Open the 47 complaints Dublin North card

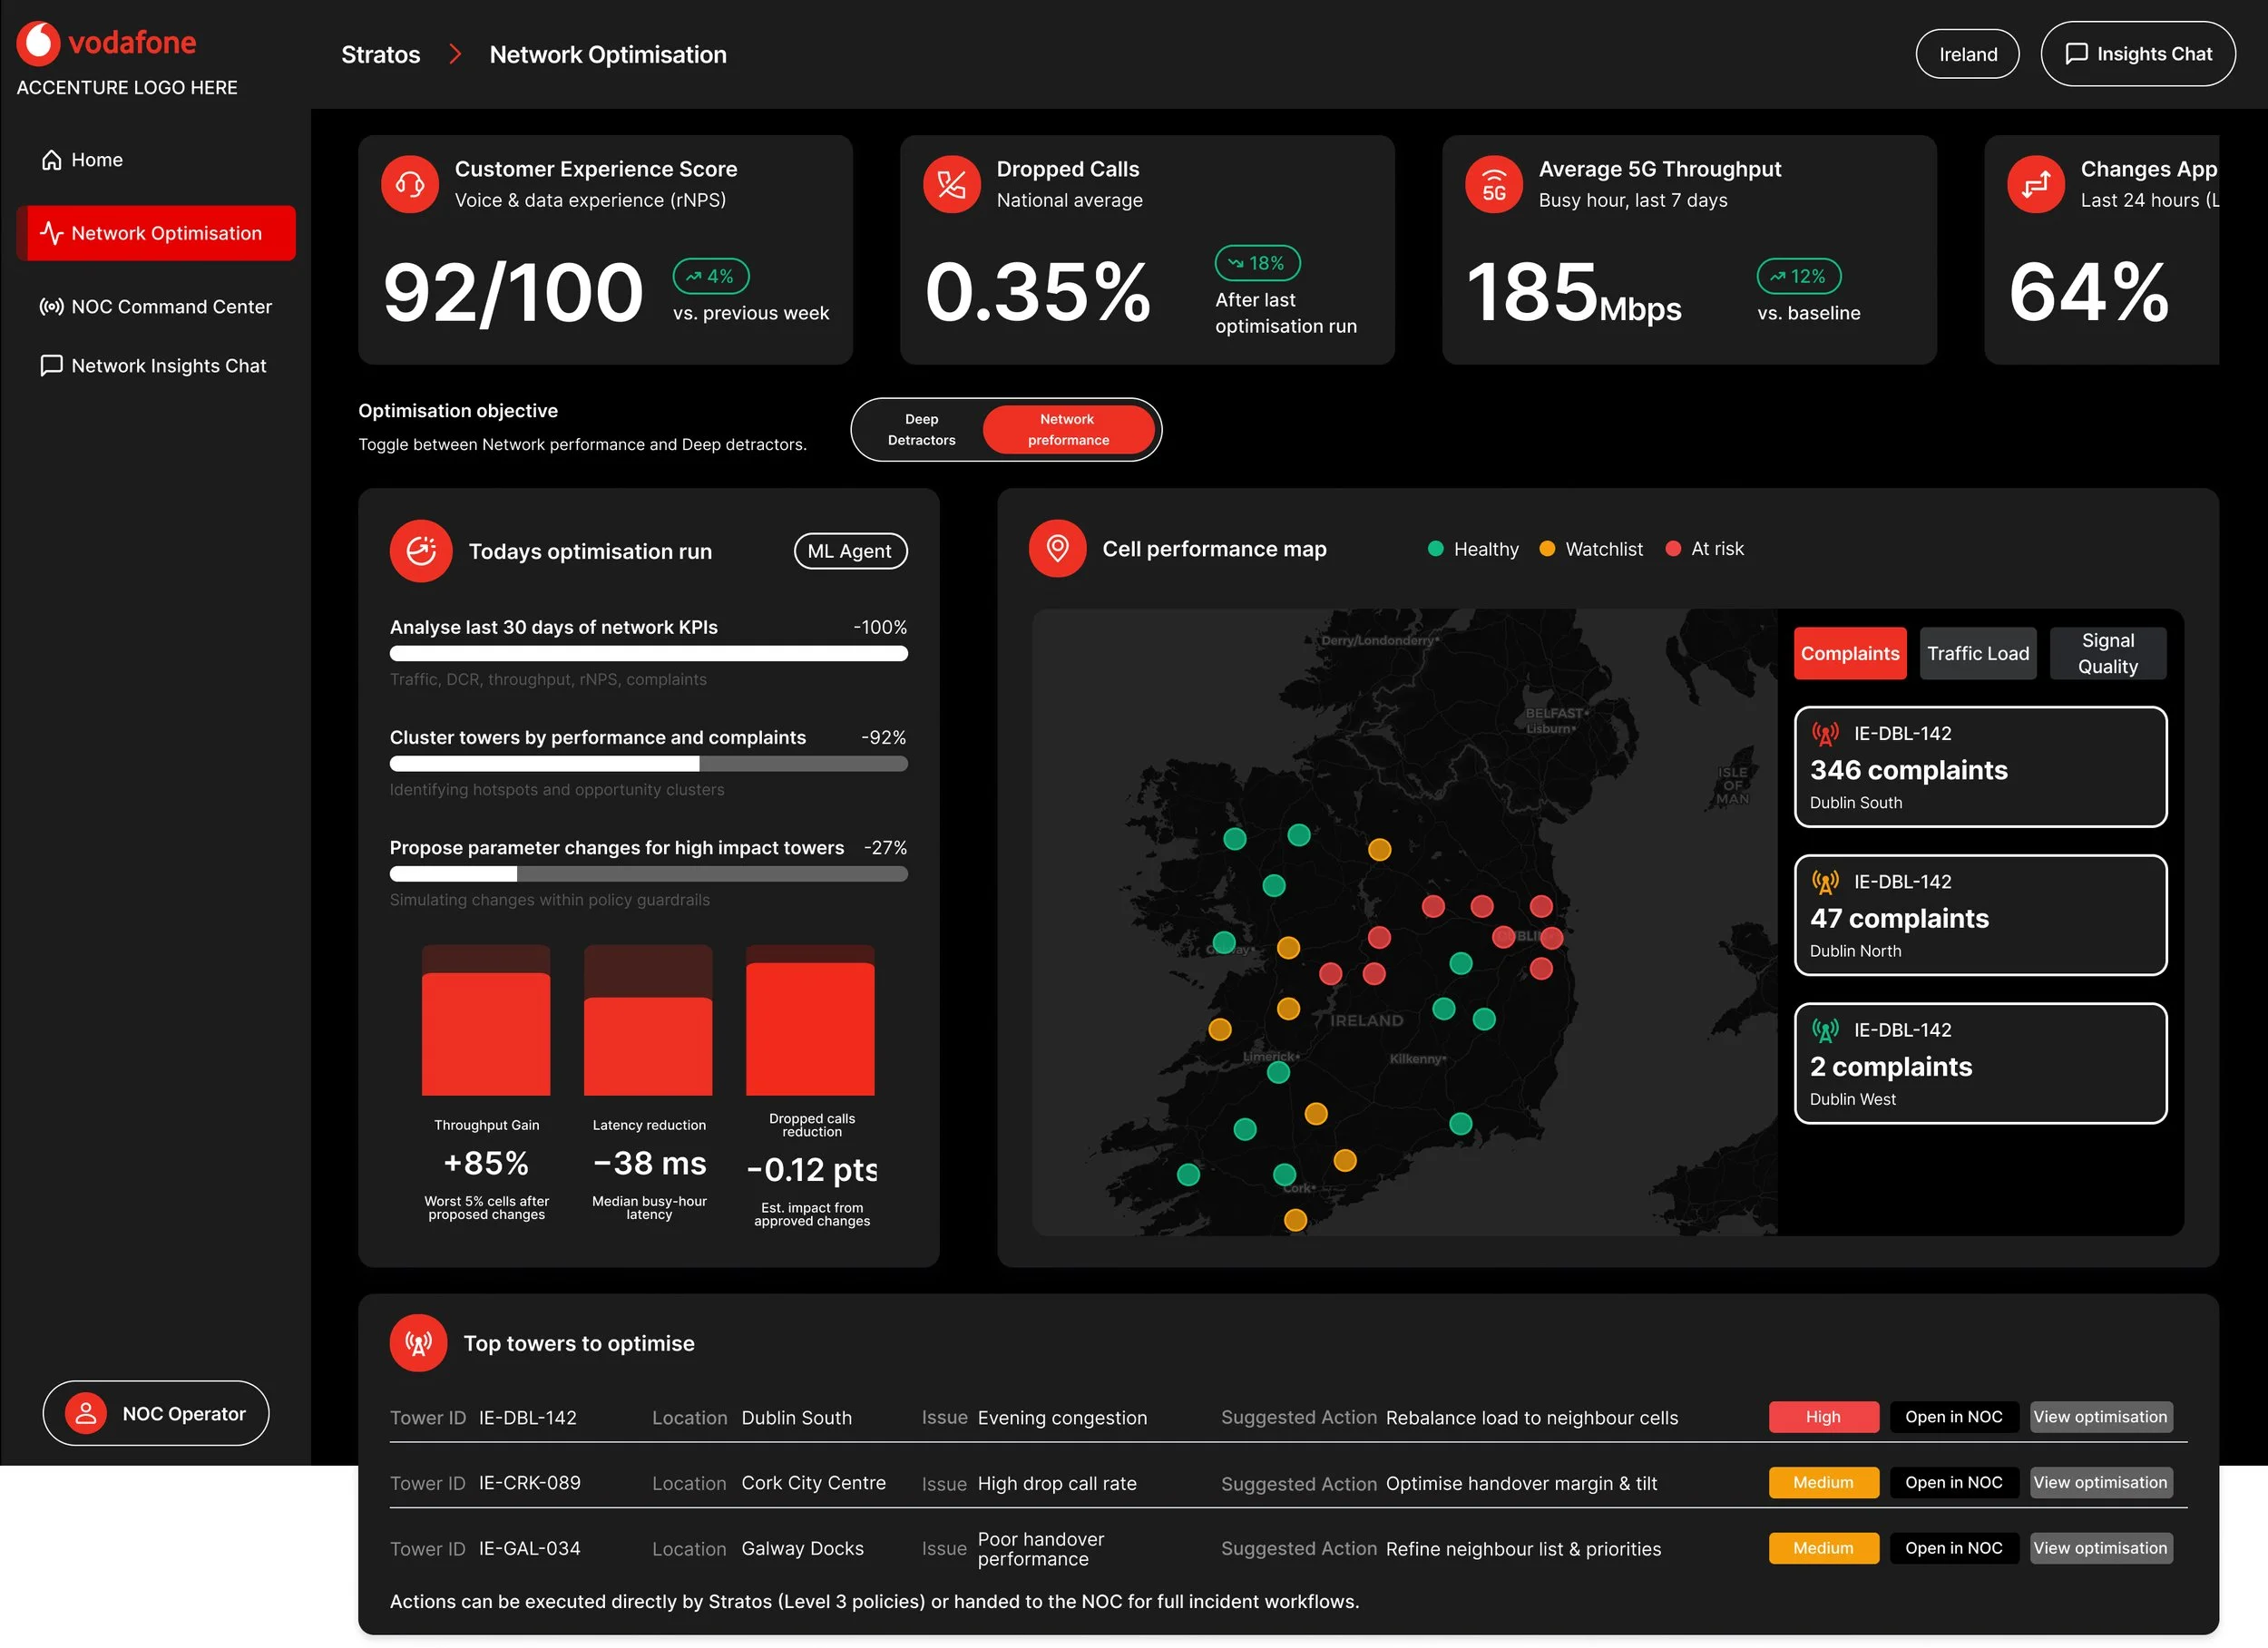tap(1980, 915)
